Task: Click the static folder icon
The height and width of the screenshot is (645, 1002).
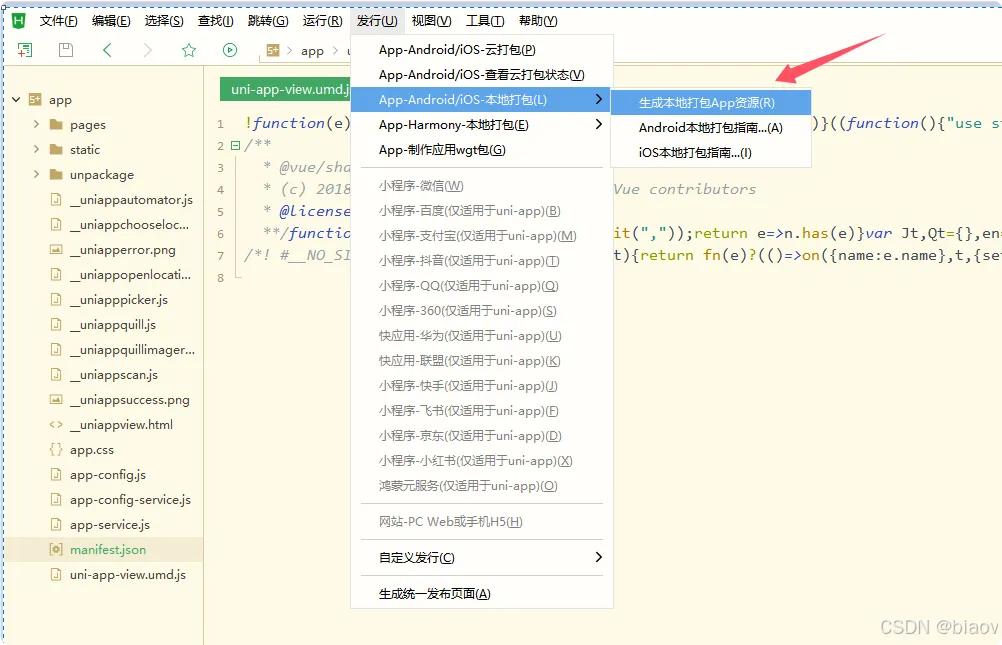Action: pyautogui.click(x=56, y=150)
